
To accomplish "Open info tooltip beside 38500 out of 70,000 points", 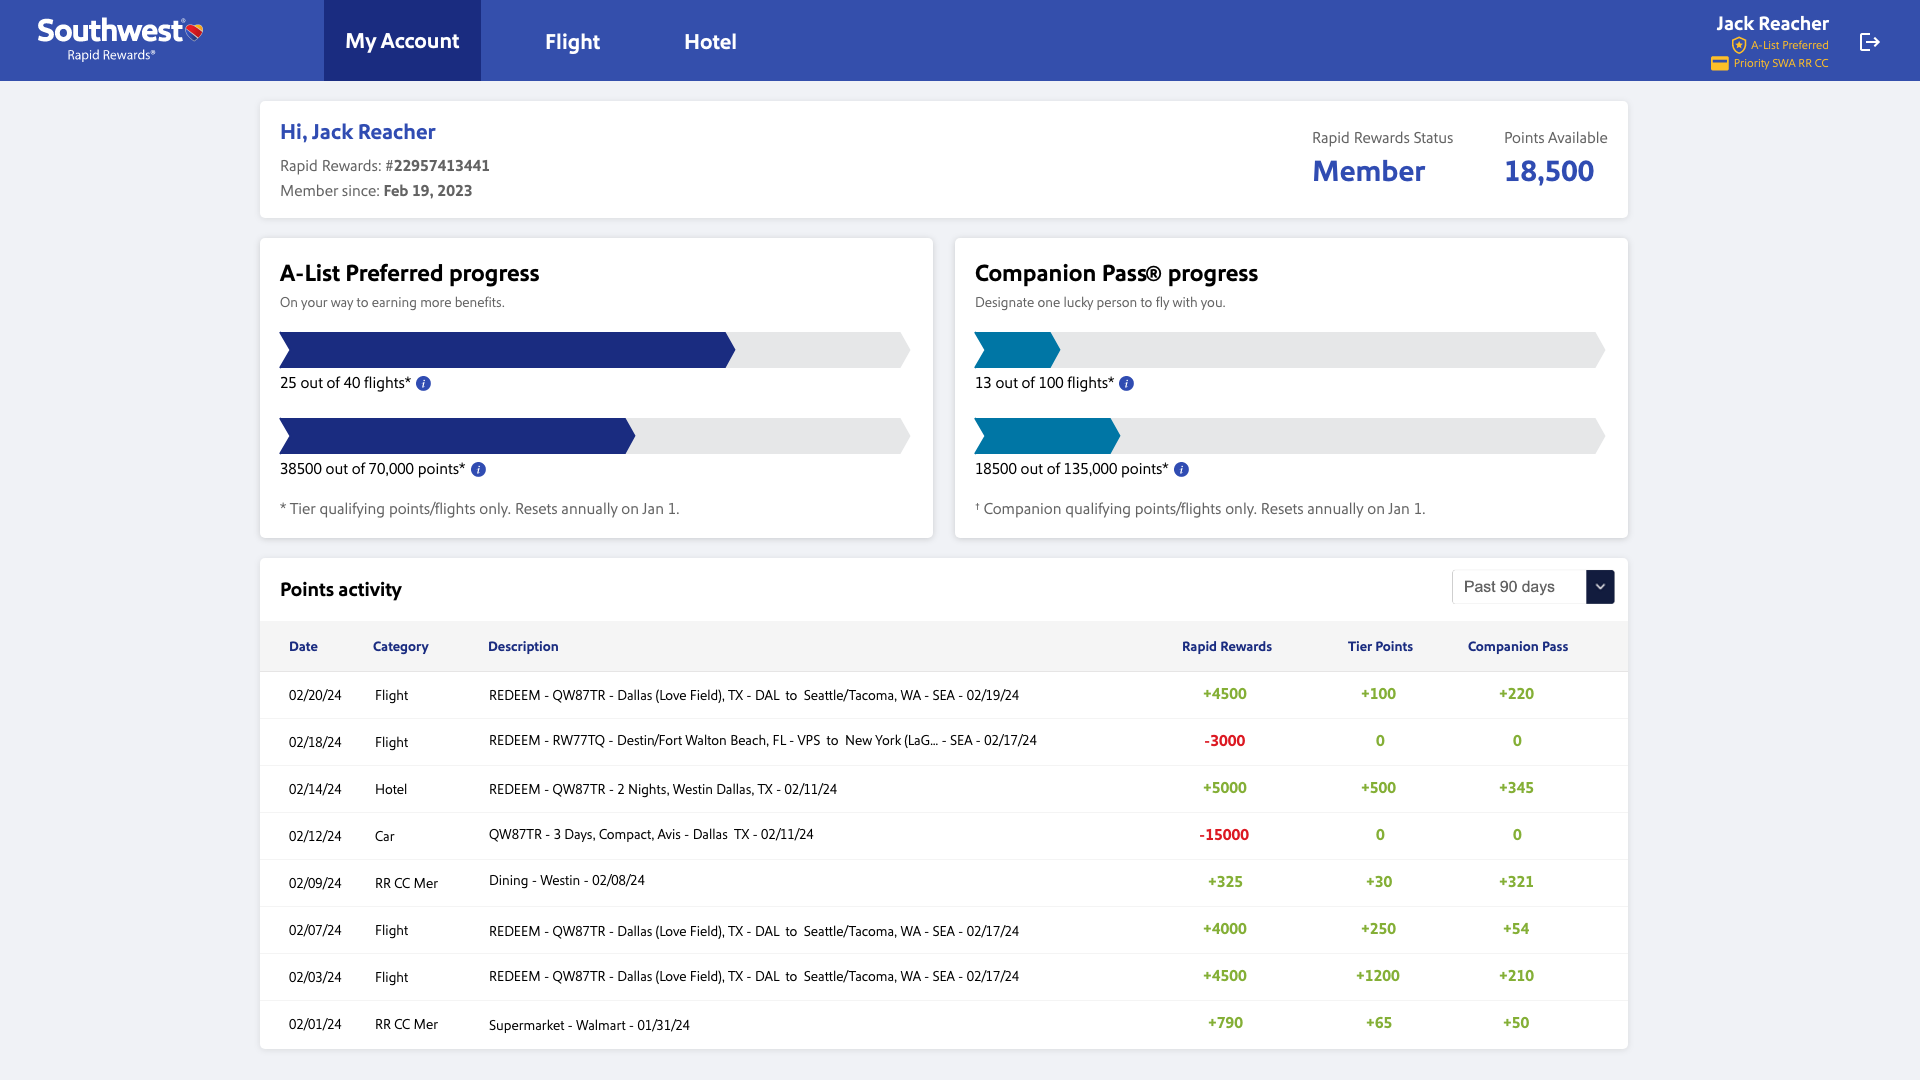I will pyautogui.click(x=478, y=469).
